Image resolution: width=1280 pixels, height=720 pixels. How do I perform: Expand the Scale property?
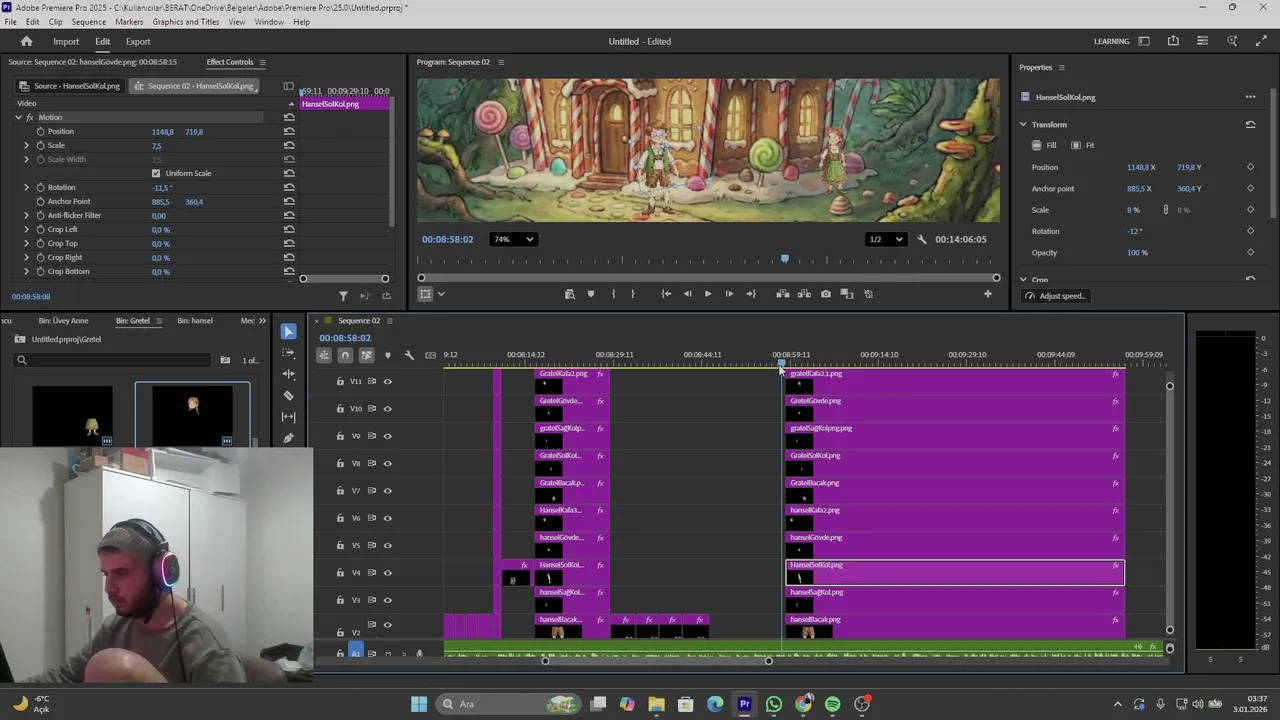[27, 146]
